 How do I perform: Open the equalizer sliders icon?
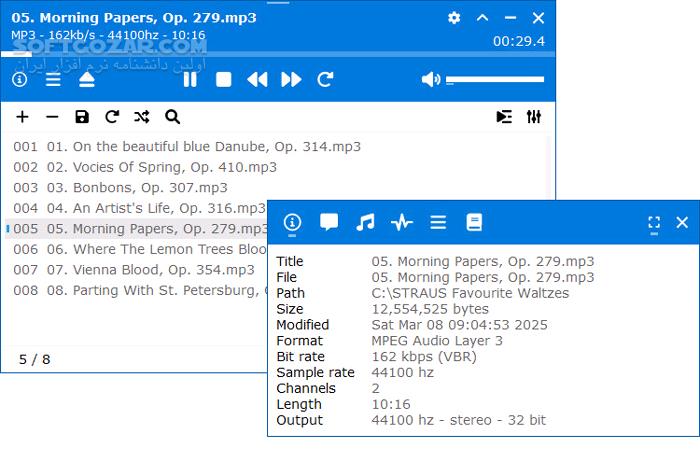click(534, 117)
